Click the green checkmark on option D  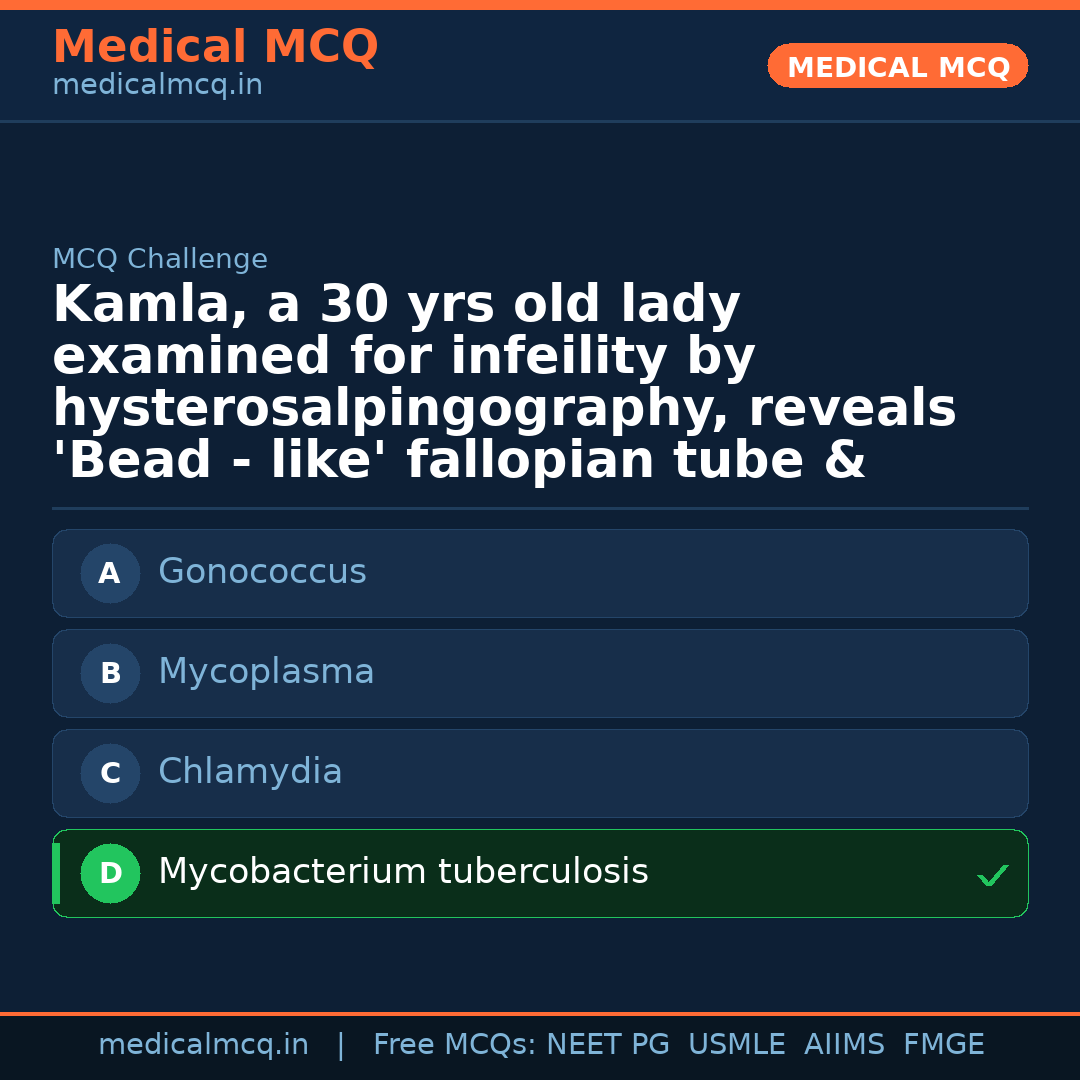pos(992,876)
